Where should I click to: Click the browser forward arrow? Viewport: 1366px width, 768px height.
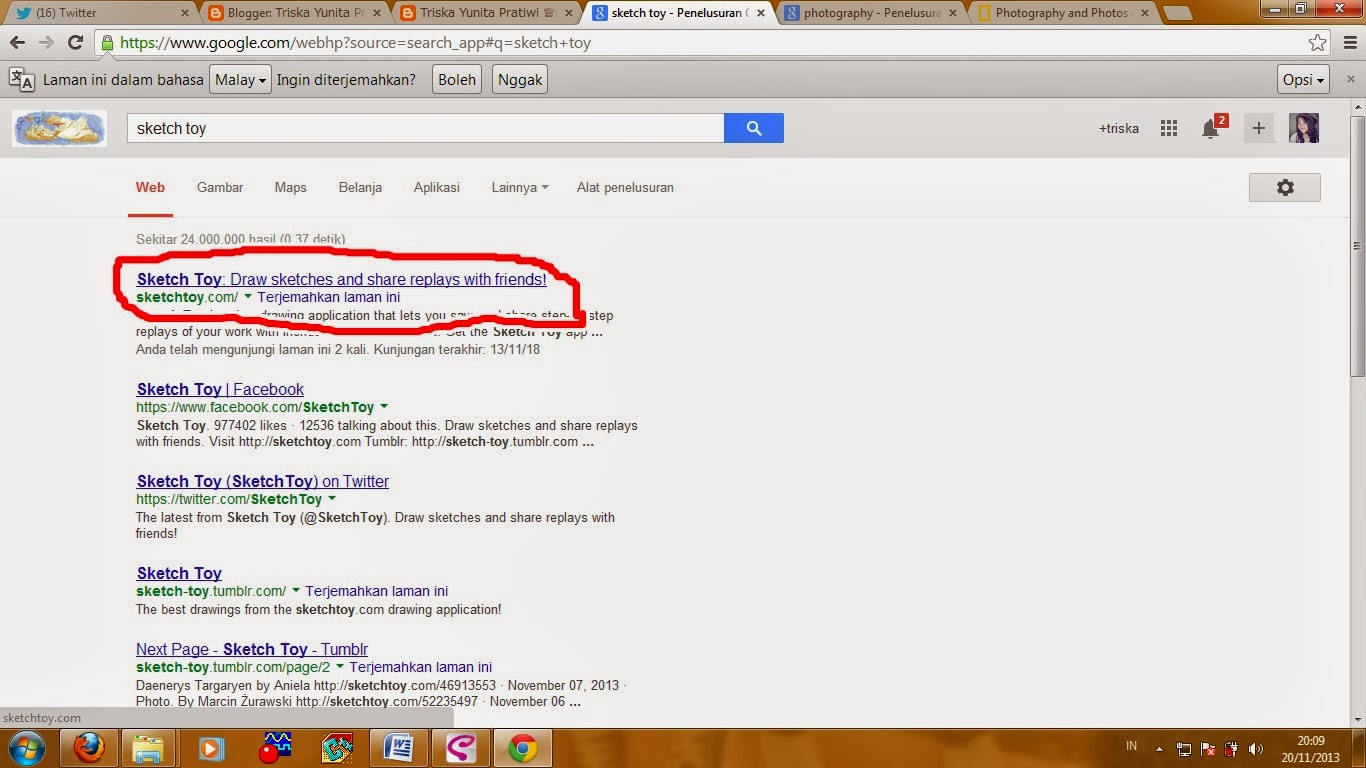(x=46, y=43)
